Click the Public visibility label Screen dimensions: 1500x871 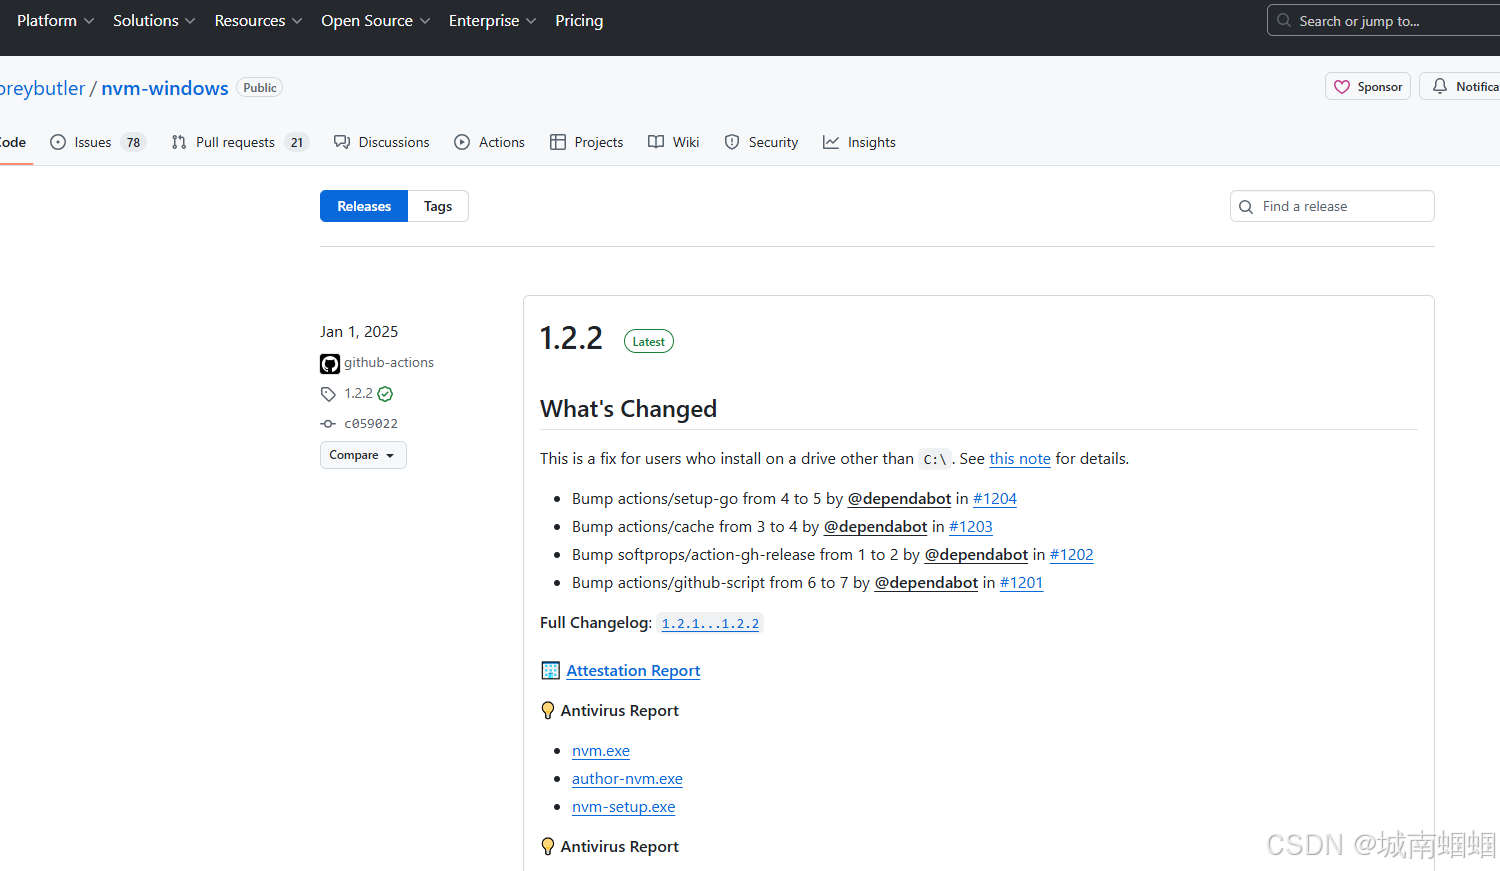point(260,88)
